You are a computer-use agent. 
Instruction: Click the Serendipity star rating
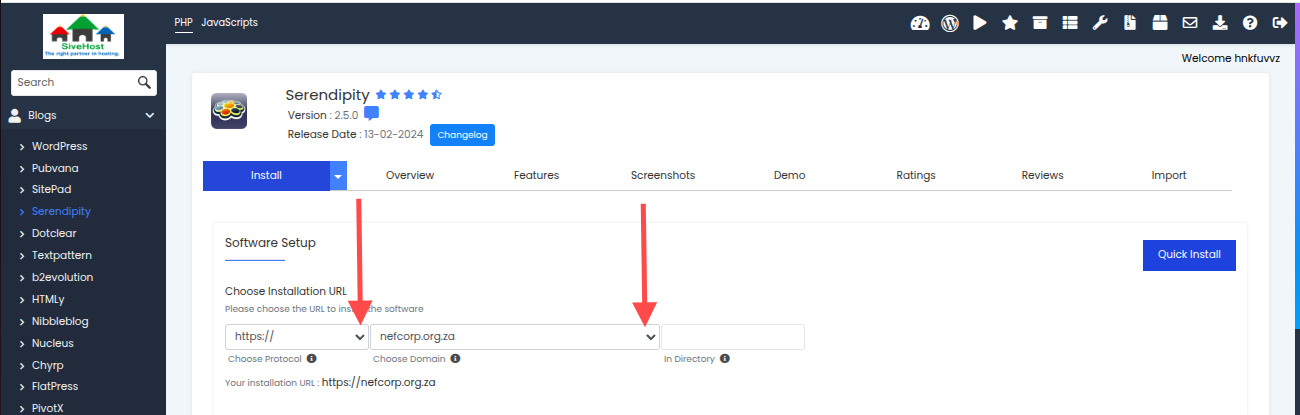[409, 95]
